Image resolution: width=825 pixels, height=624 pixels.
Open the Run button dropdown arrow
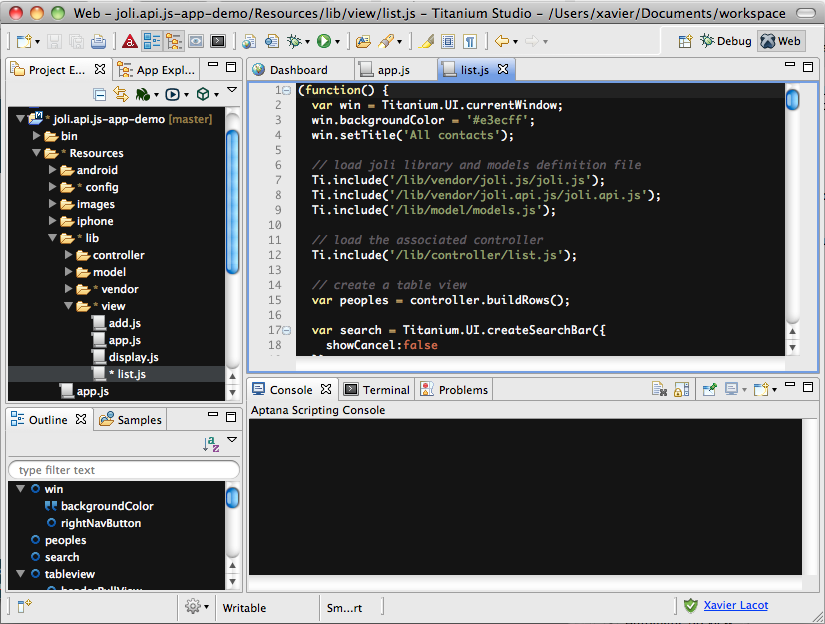(337, 42)
